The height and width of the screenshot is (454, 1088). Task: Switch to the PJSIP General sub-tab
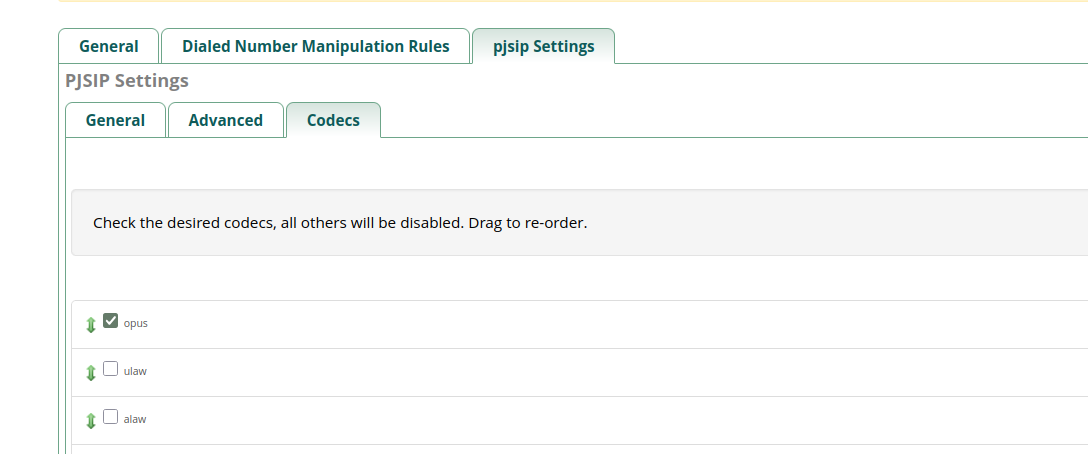[115, 120]
